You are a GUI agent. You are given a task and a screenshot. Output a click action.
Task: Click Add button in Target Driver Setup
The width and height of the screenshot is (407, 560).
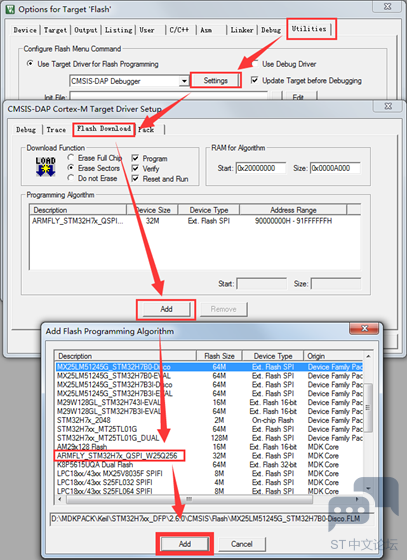click(166, 309)
